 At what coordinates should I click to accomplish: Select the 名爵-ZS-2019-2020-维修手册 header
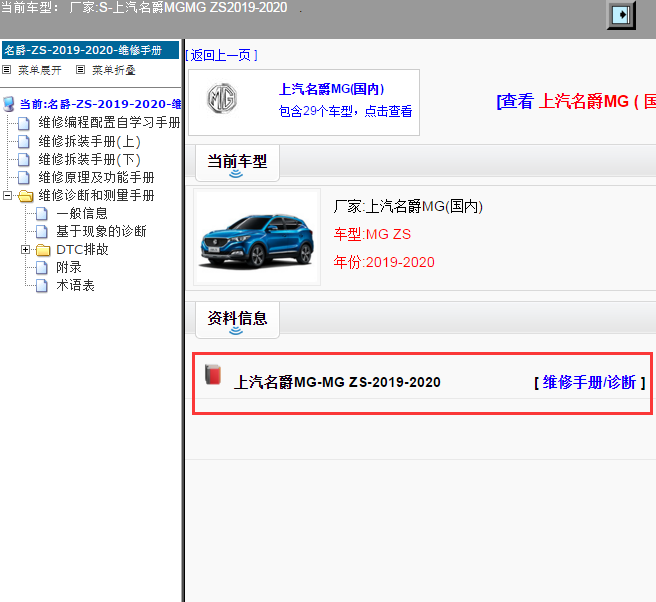click(x=90, y=50)
